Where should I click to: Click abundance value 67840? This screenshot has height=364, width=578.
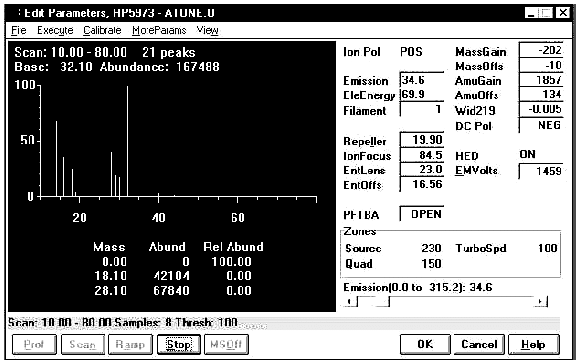pyautogui.click(x=171, y=291)
